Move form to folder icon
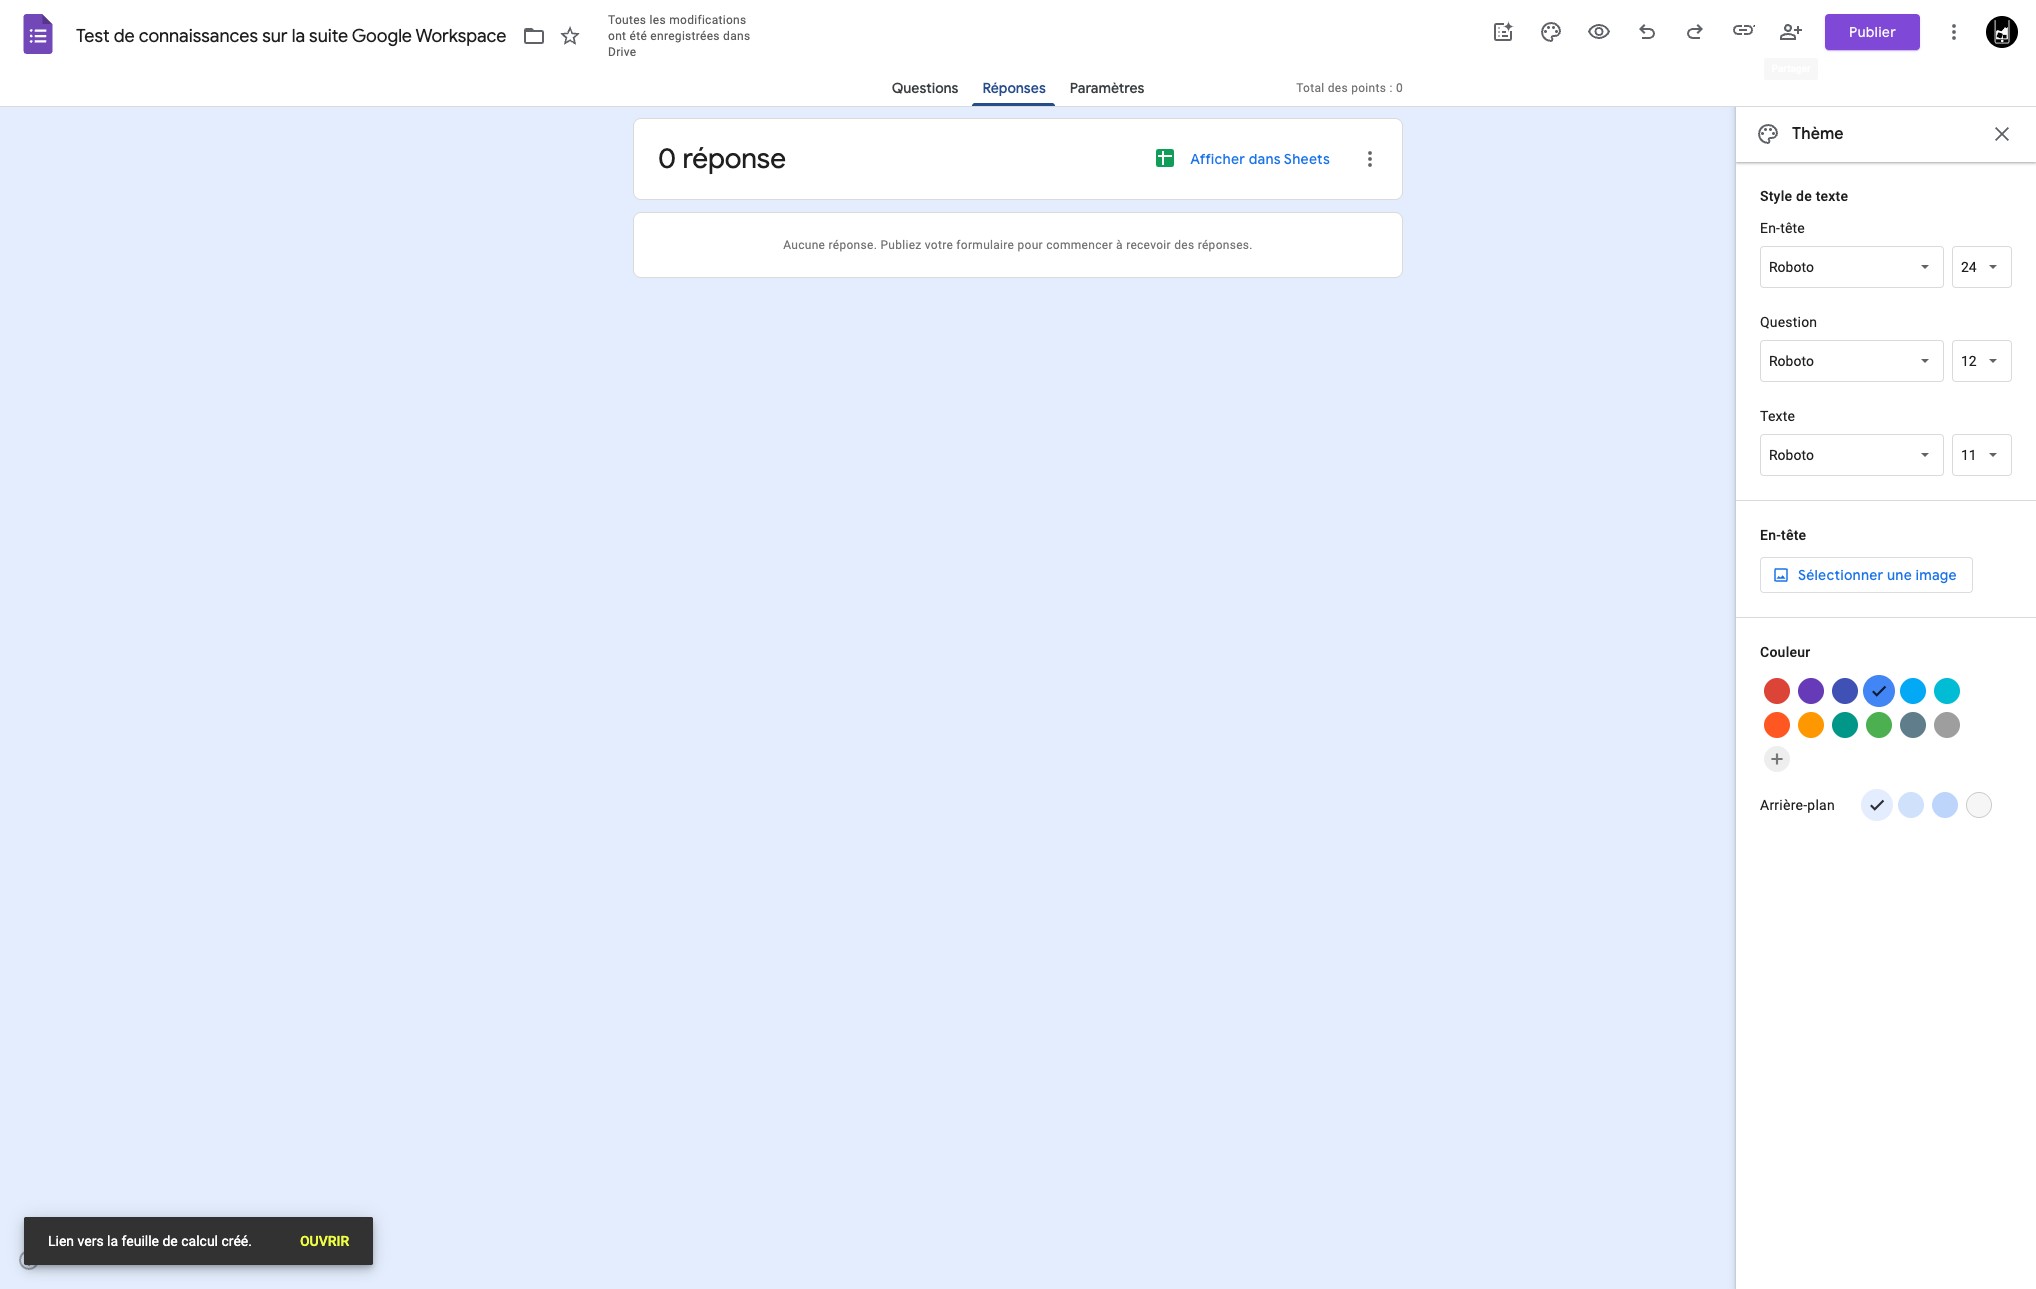2036x1289 pixels. point(534,36)
